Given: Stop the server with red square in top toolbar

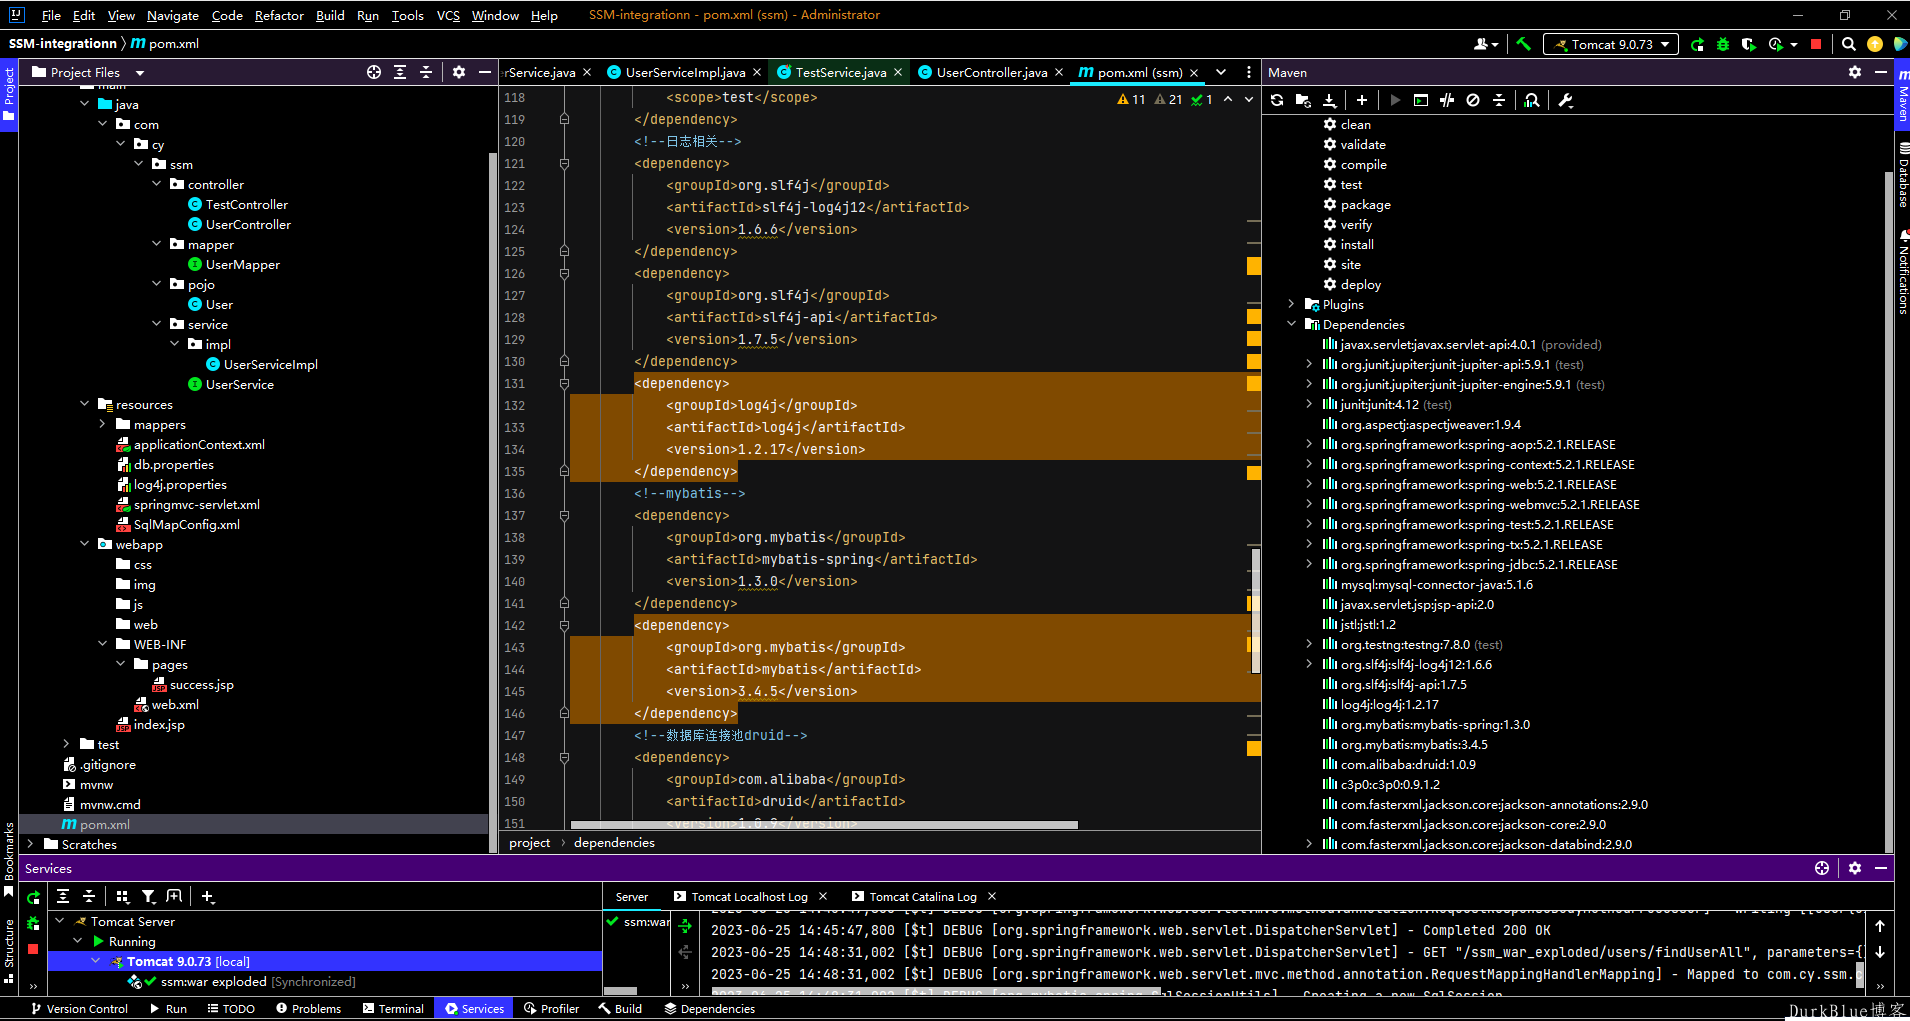Looking at the screenshot, I should click(x=1816, y=44).
